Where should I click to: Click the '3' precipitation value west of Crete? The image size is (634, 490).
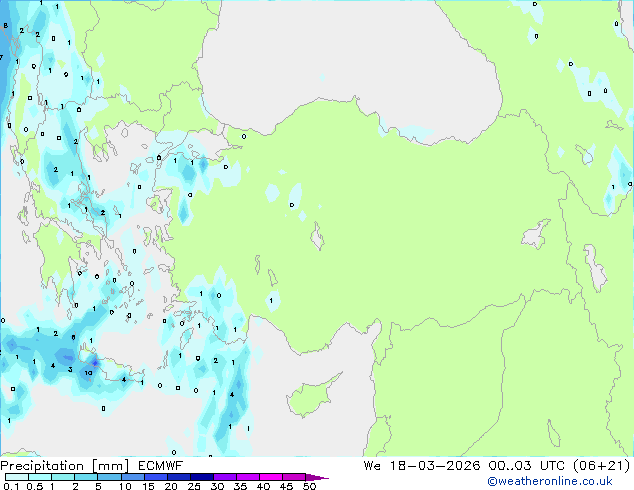point(70,370)
